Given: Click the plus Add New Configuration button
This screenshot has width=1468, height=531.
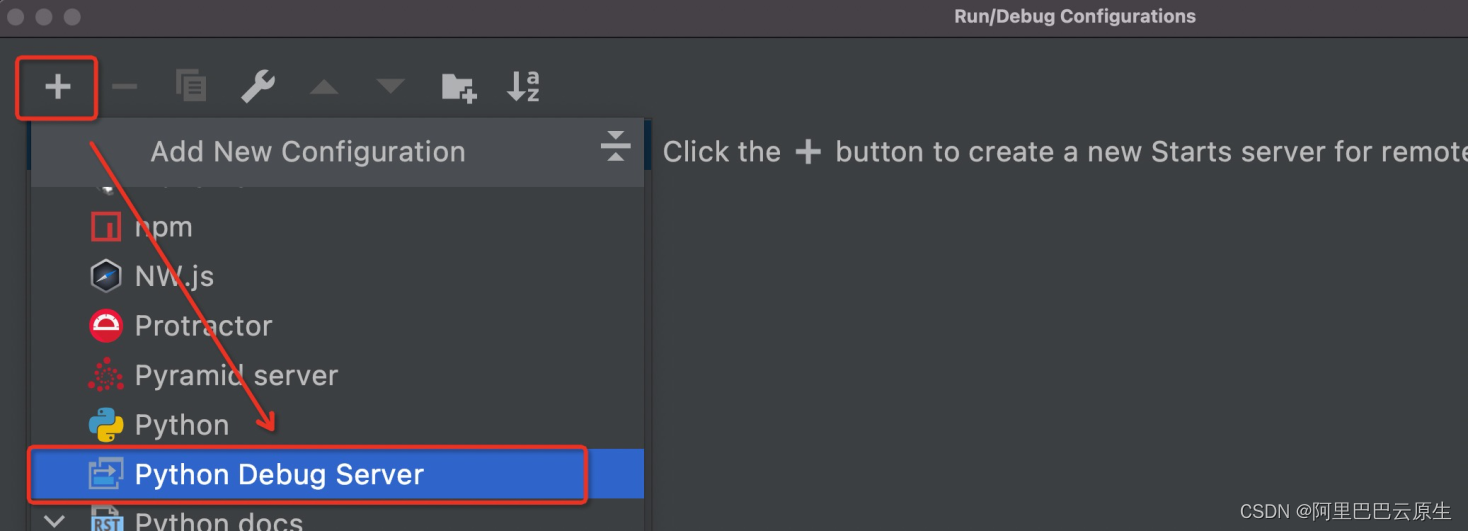Looking at the screenshot, I should (58, 87).
